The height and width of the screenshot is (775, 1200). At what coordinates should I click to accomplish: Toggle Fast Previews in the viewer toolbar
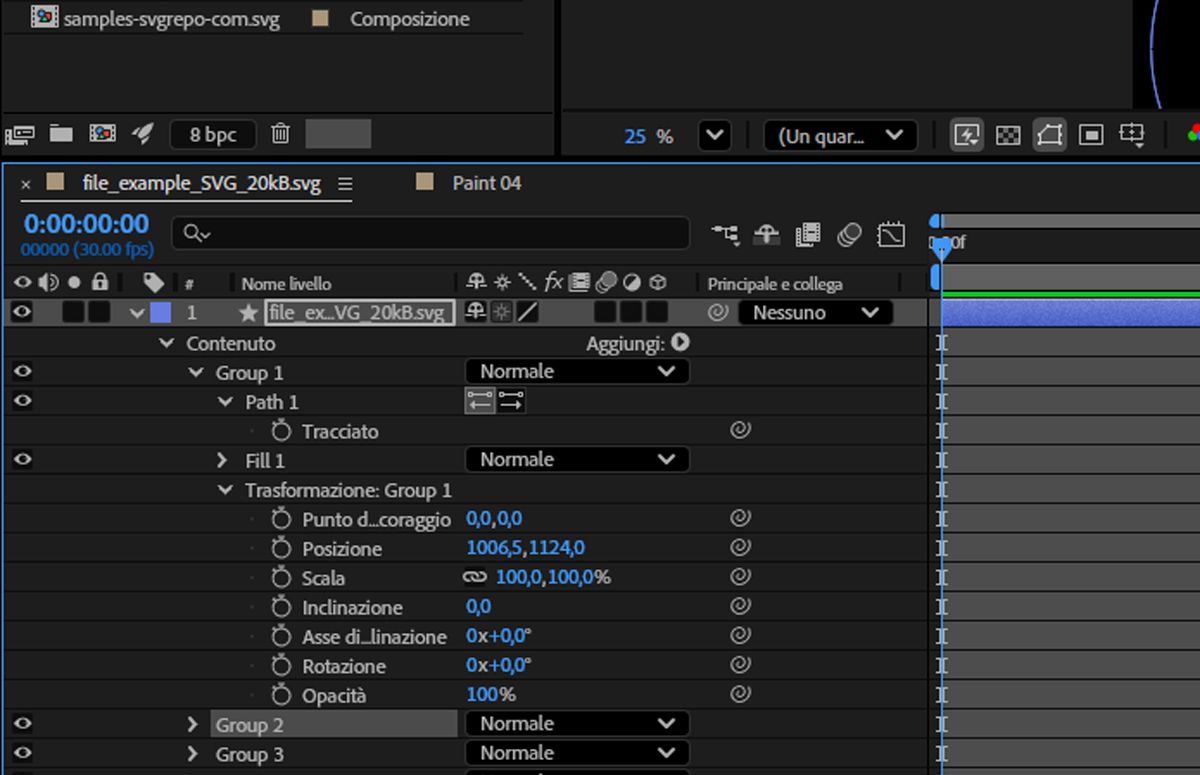967,135
